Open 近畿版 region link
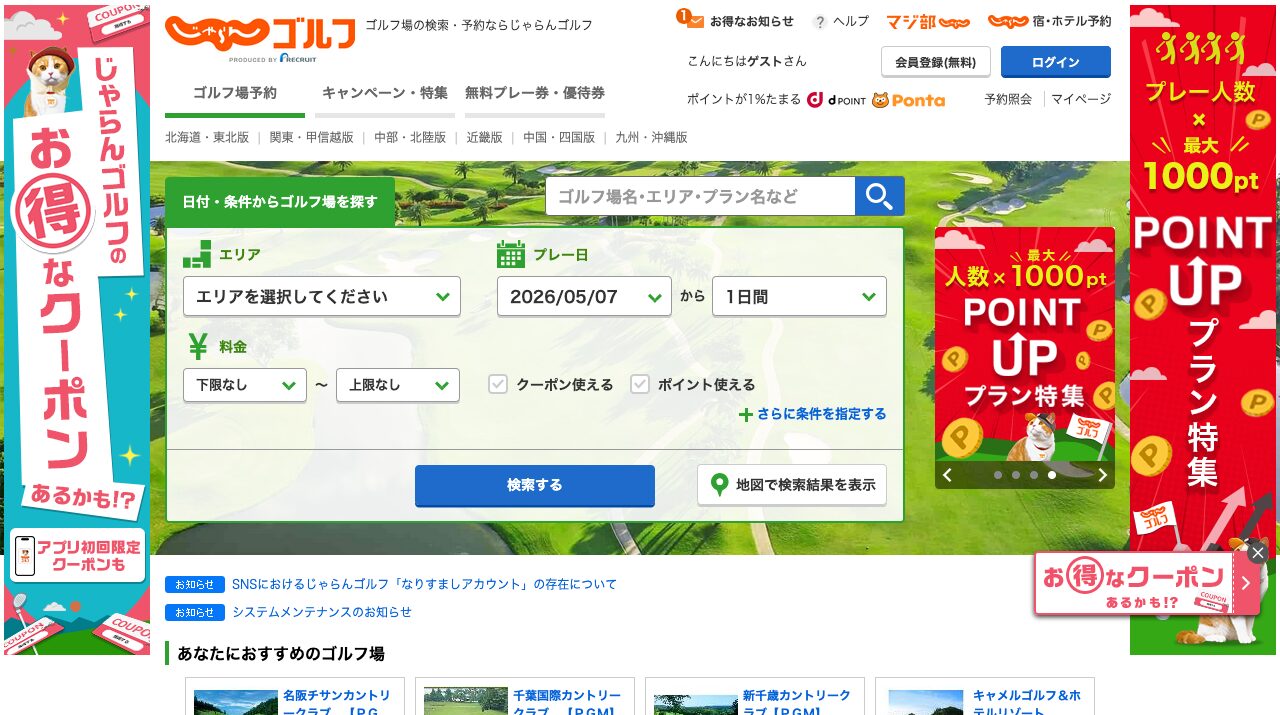 point(485,138)
